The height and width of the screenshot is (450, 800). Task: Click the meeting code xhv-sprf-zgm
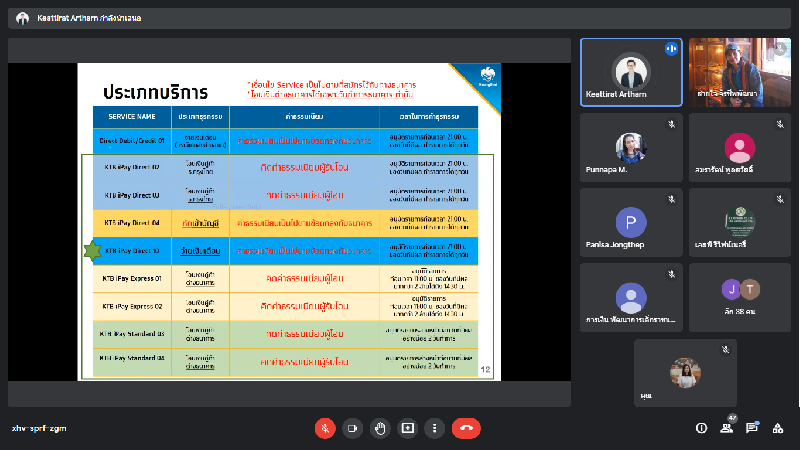tap(38, 428)
